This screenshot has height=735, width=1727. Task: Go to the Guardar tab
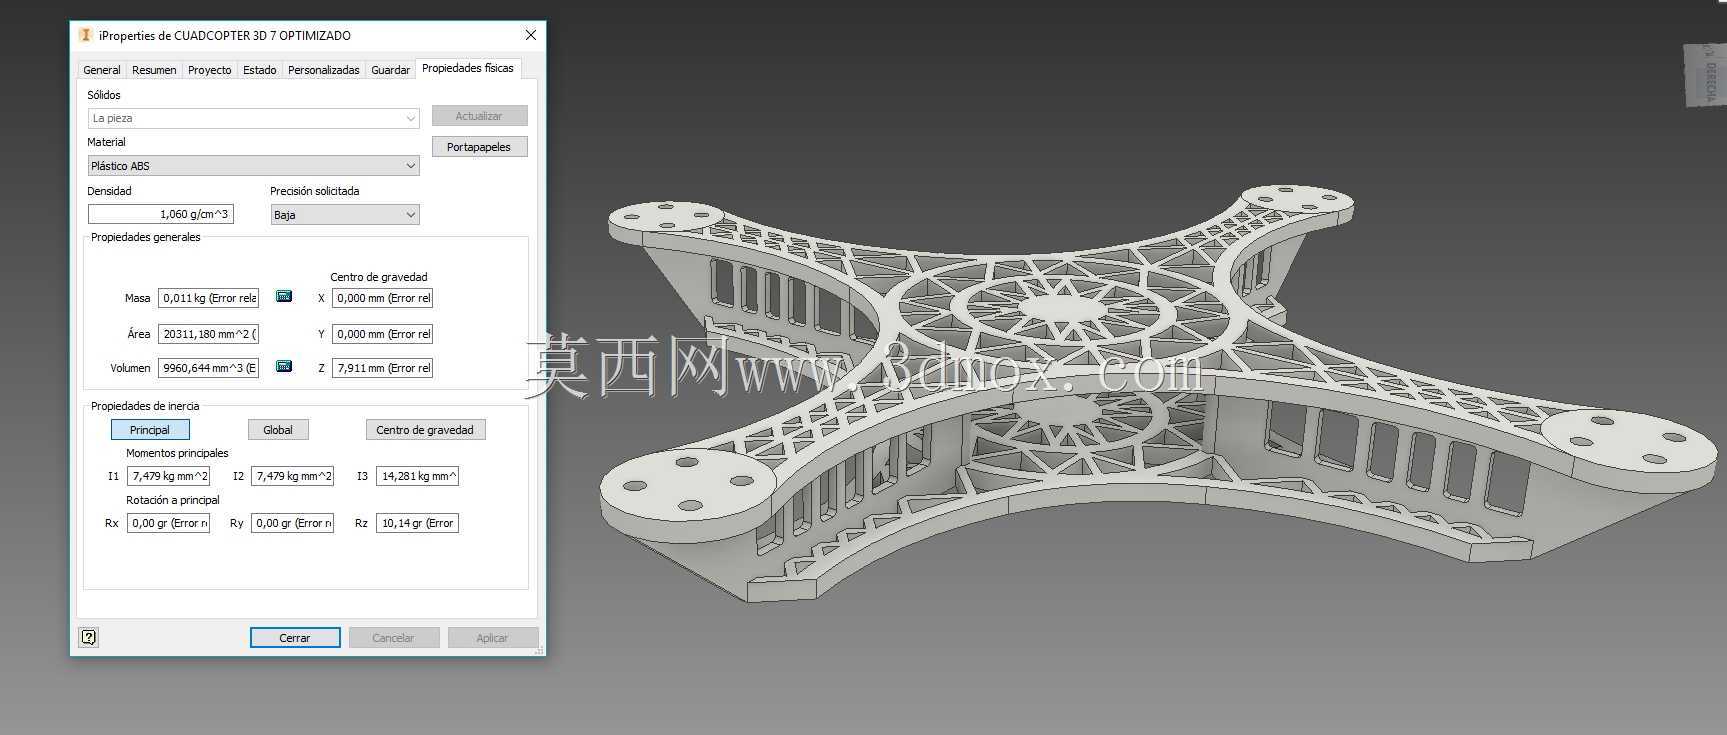(x=390, y=70)
